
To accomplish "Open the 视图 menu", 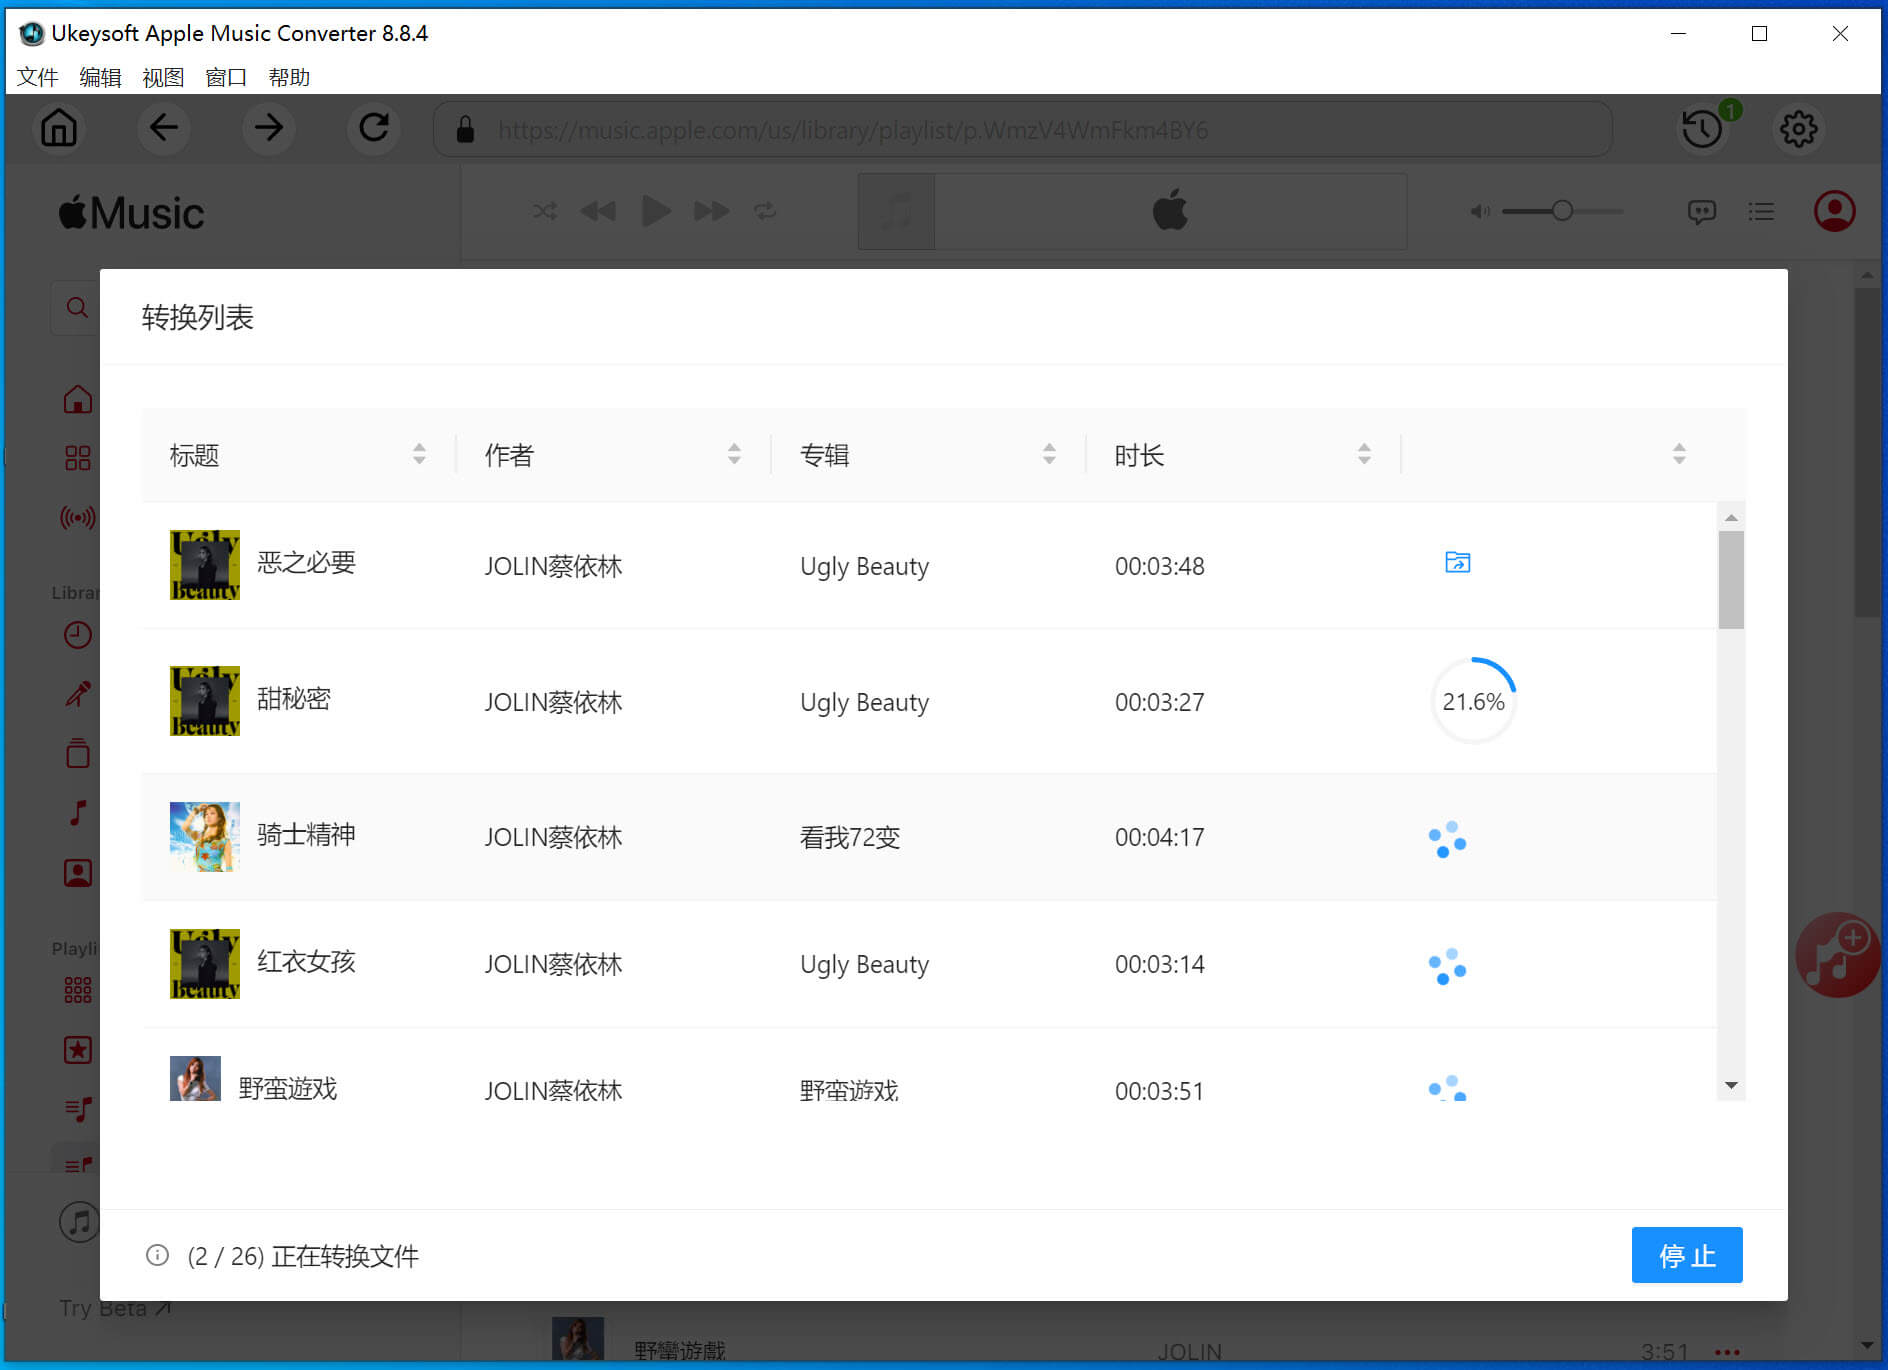I will coord(163,77).
